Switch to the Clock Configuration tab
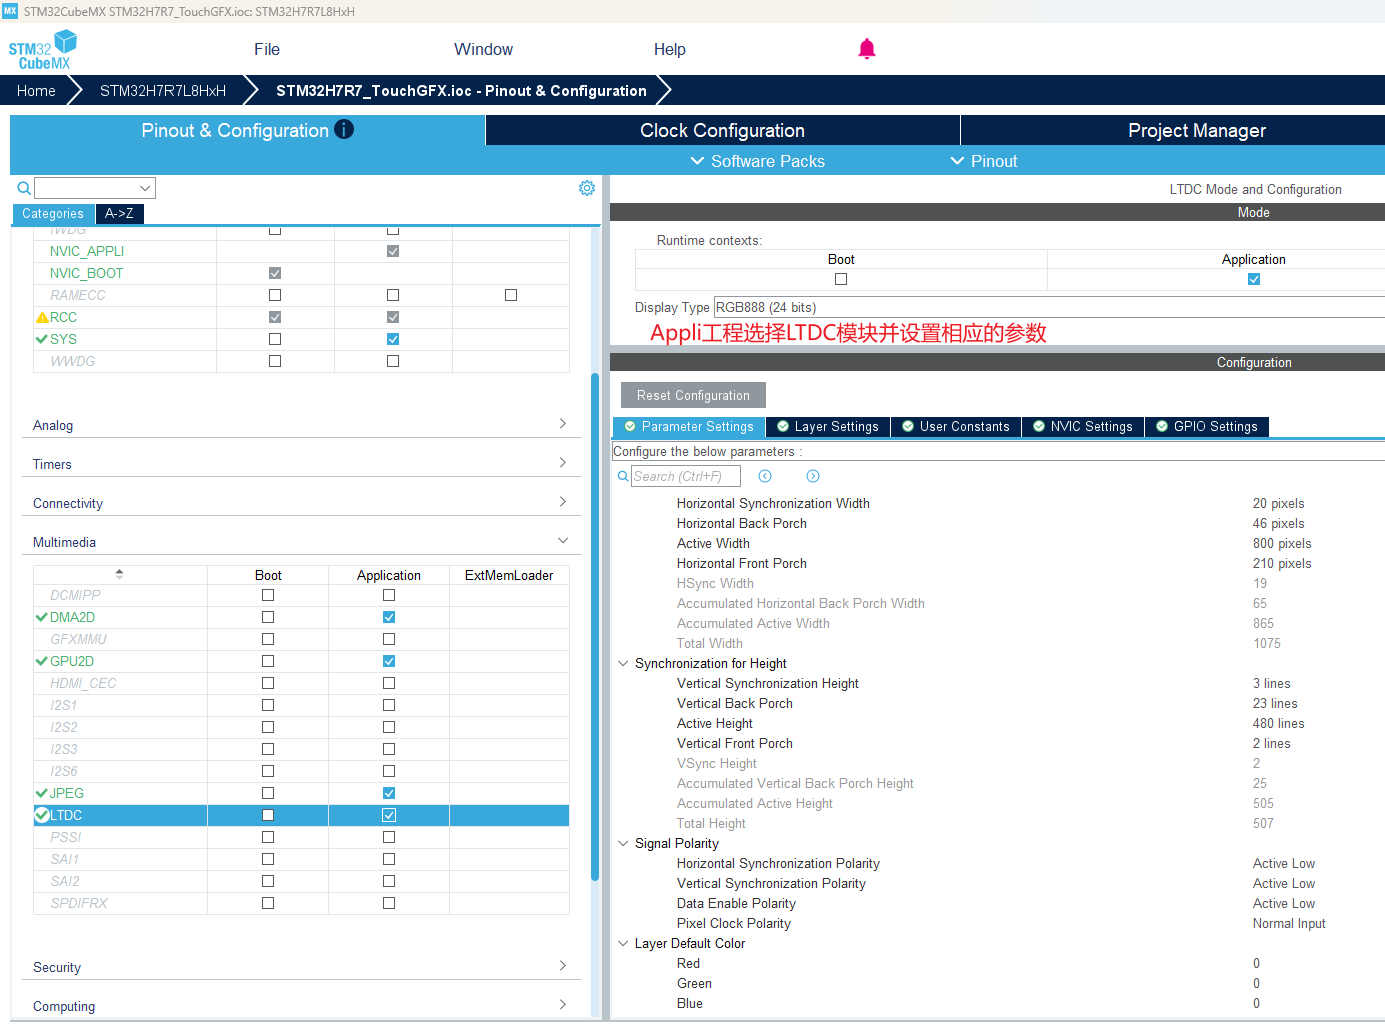Screen dimensions: 1385x1031 [722, 130]
